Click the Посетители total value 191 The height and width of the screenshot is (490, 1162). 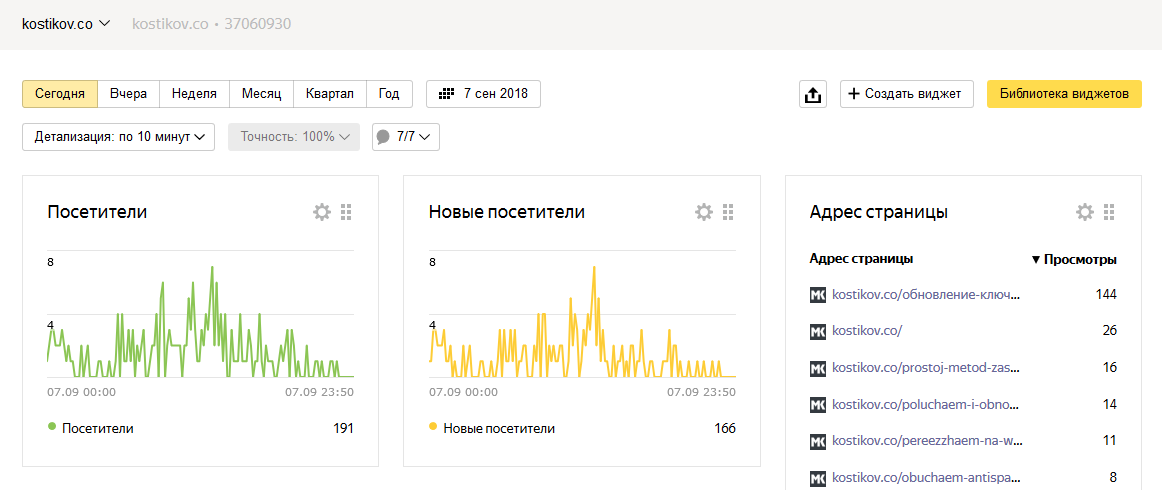tap(342, 428)
